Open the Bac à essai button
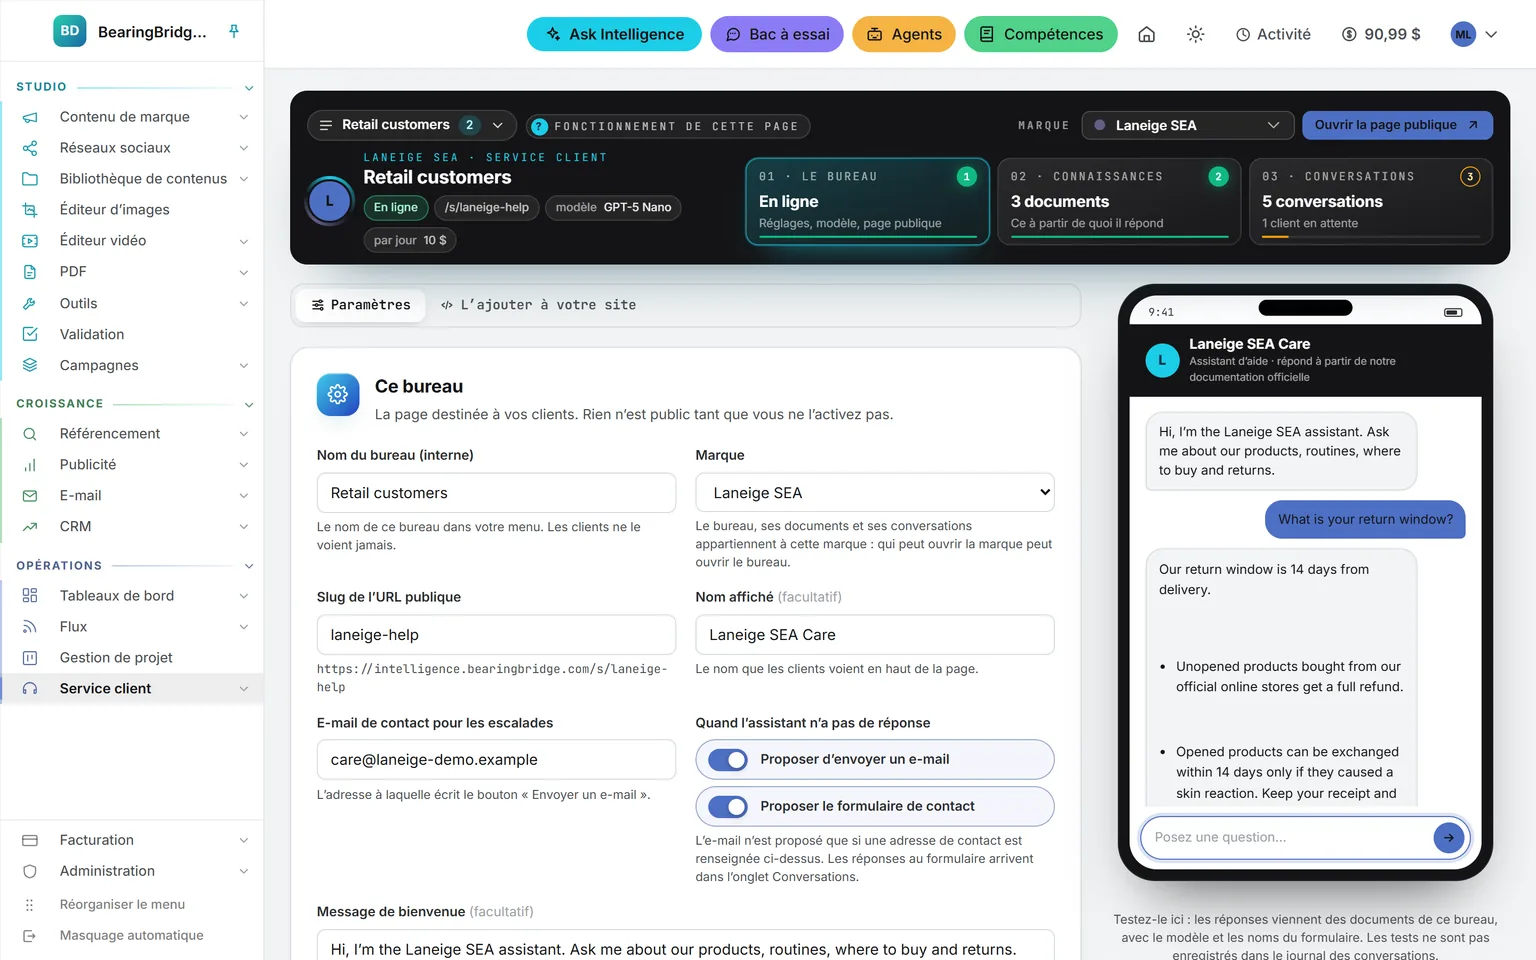The image size is (1536, 960). (777, 34)
